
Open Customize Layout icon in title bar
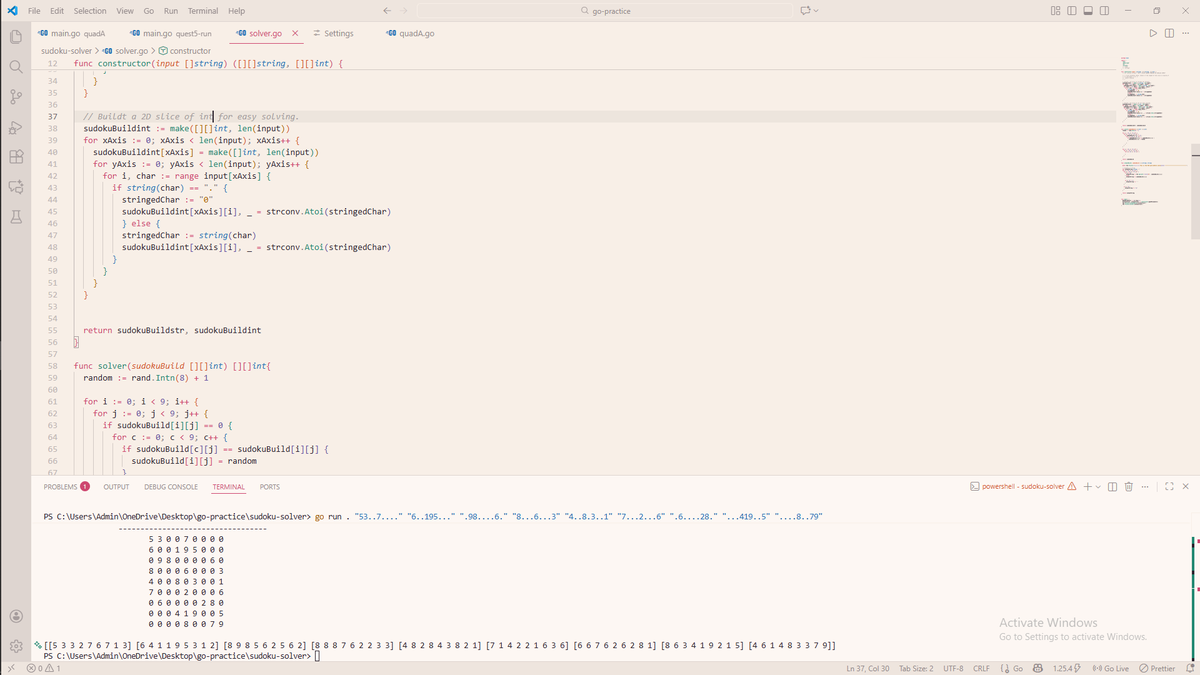click(1056, 11)
